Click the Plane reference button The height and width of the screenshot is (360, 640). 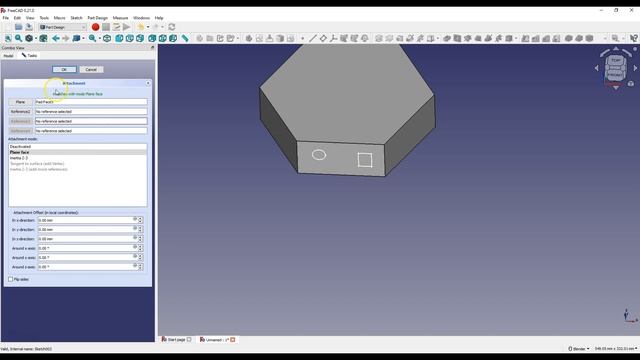coord(20,102)
